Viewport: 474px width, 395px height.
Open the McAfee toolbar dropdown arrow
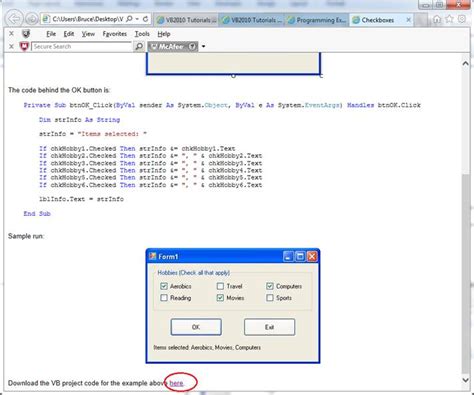coord(203,46)
